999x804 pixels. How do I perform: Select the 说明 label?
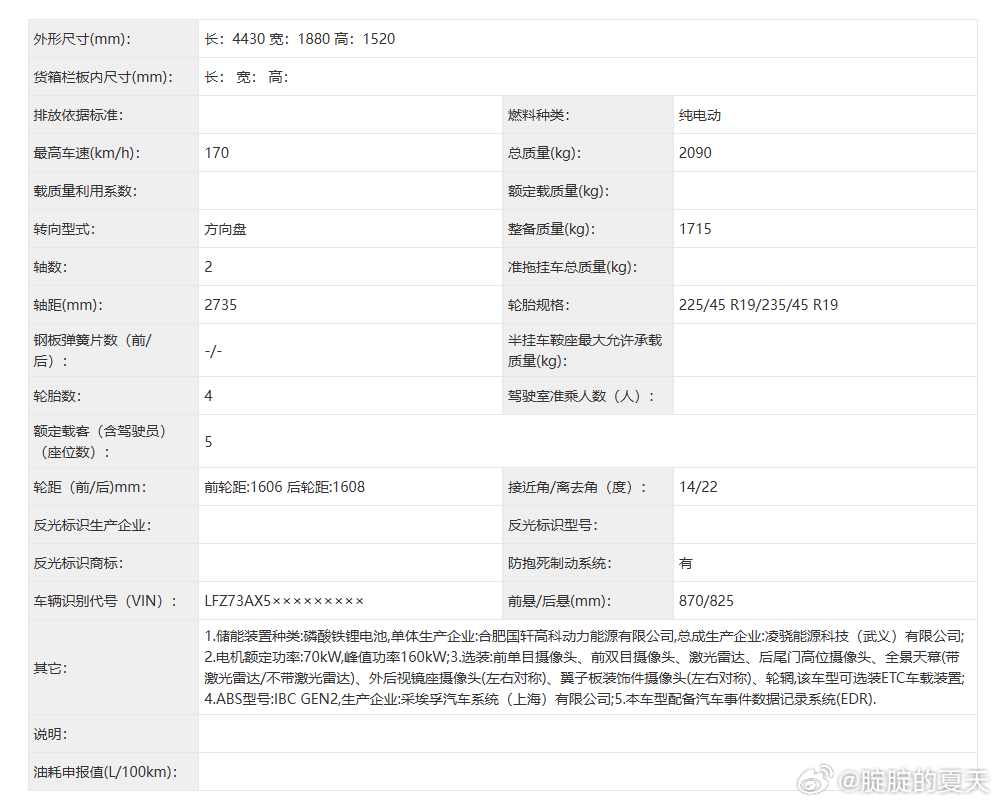pos(50,735)
